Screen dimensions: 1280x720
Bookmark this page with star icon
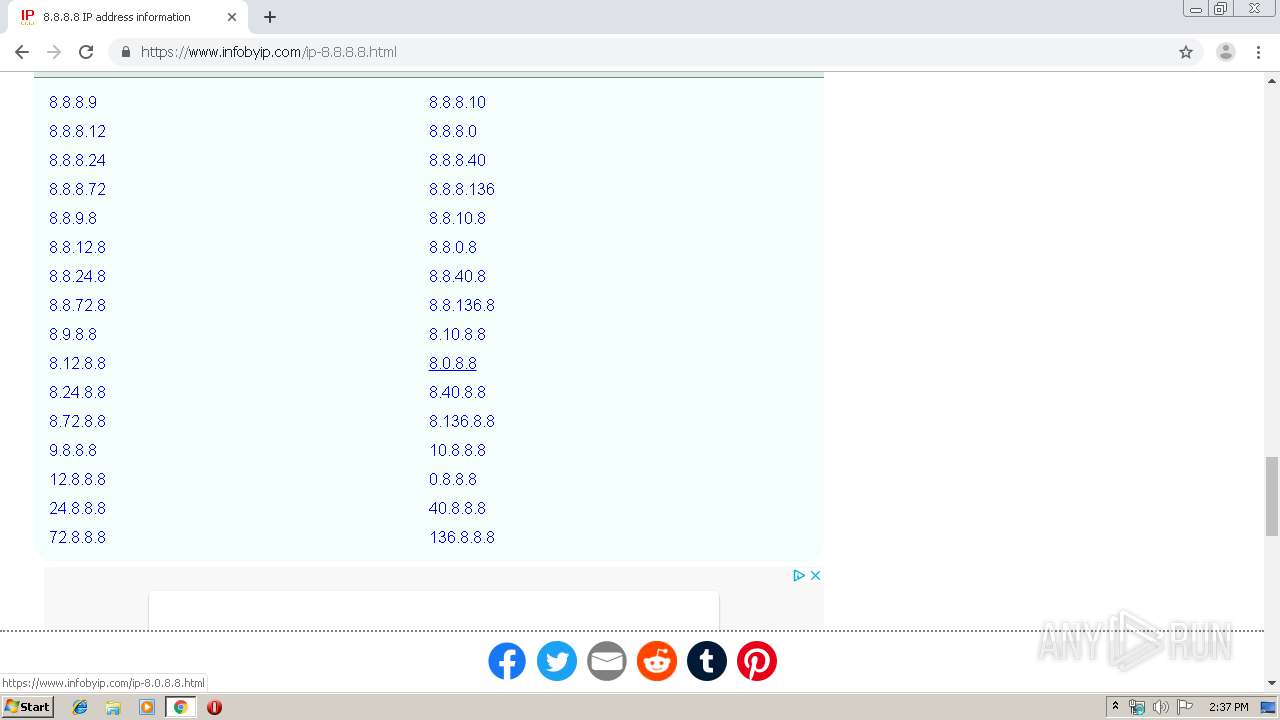coord(1186,52)
